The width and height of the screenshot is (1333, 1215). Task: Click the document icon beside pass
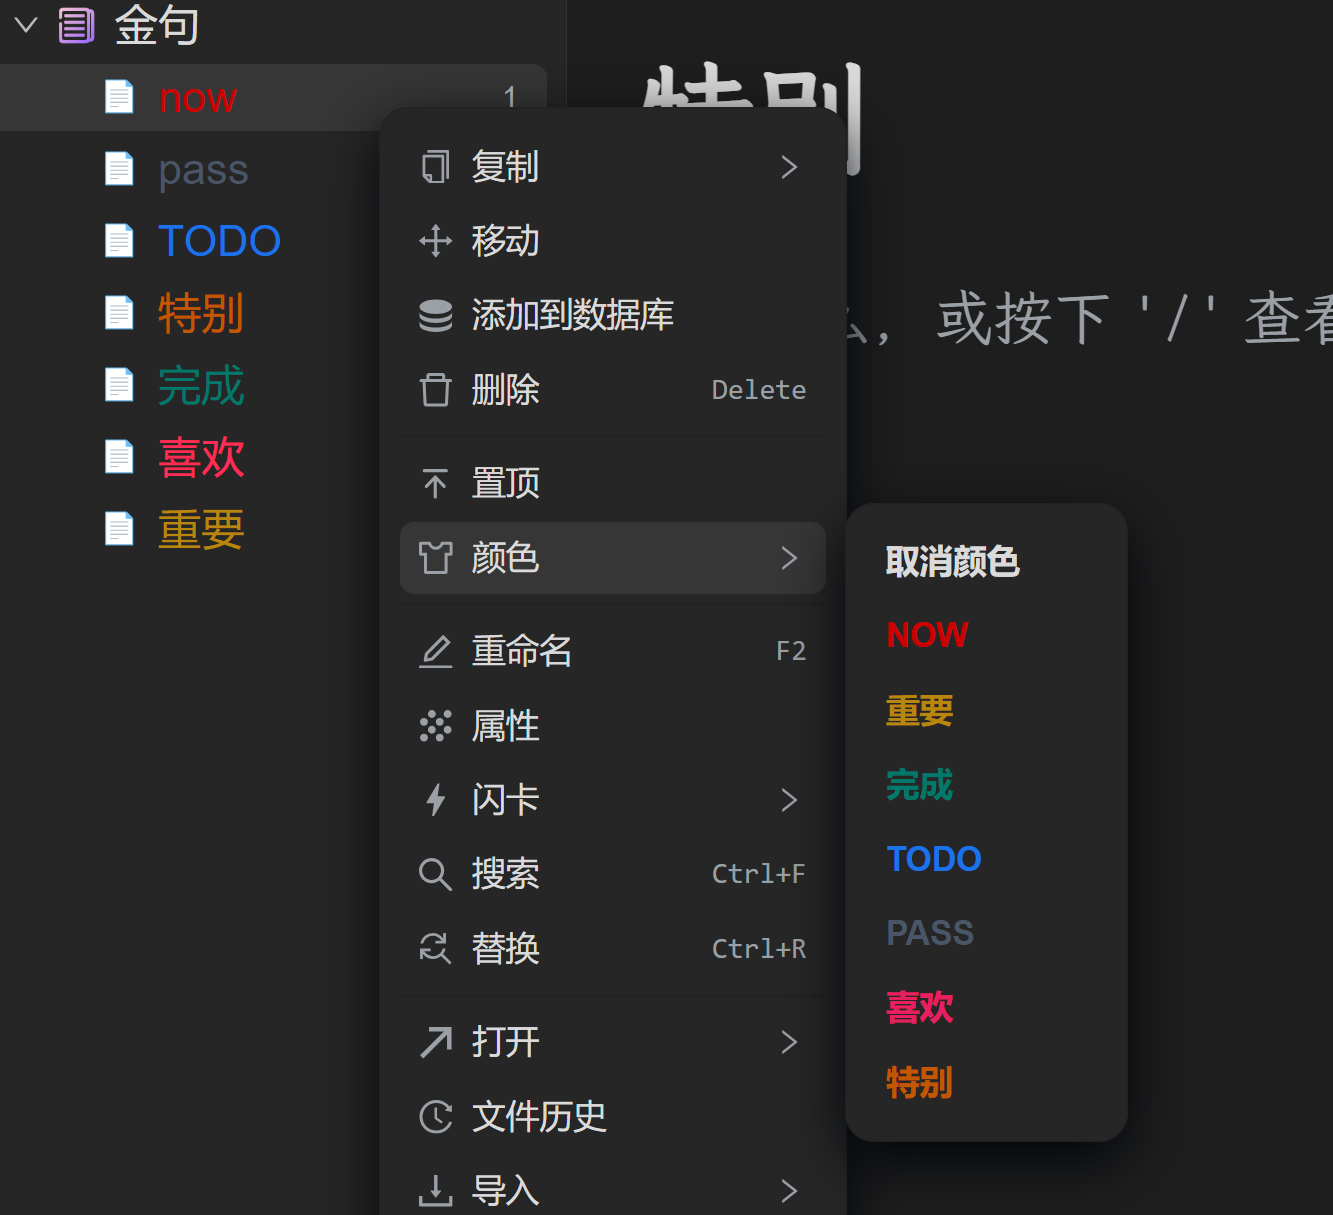(x=119, y=169)
